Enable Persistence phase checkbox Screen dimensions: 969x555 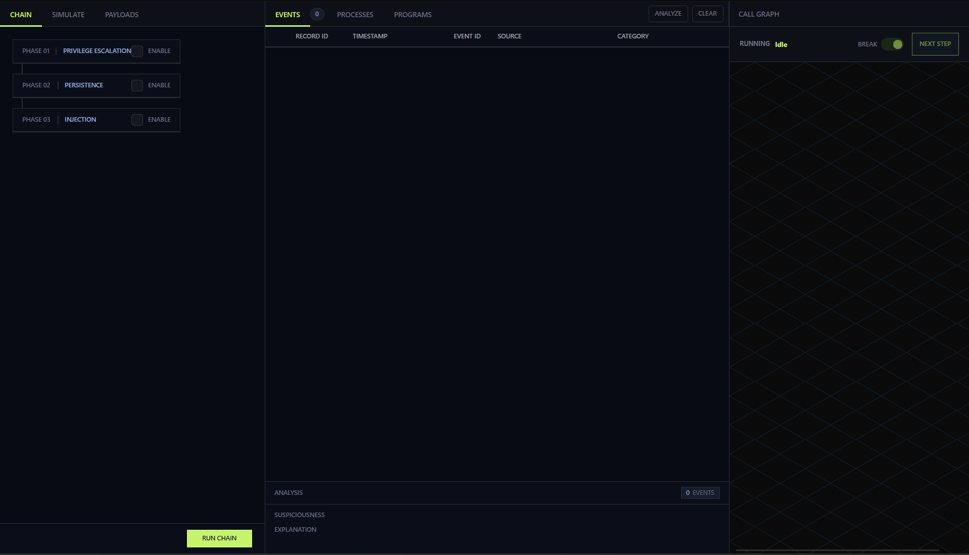coord(137,85)
